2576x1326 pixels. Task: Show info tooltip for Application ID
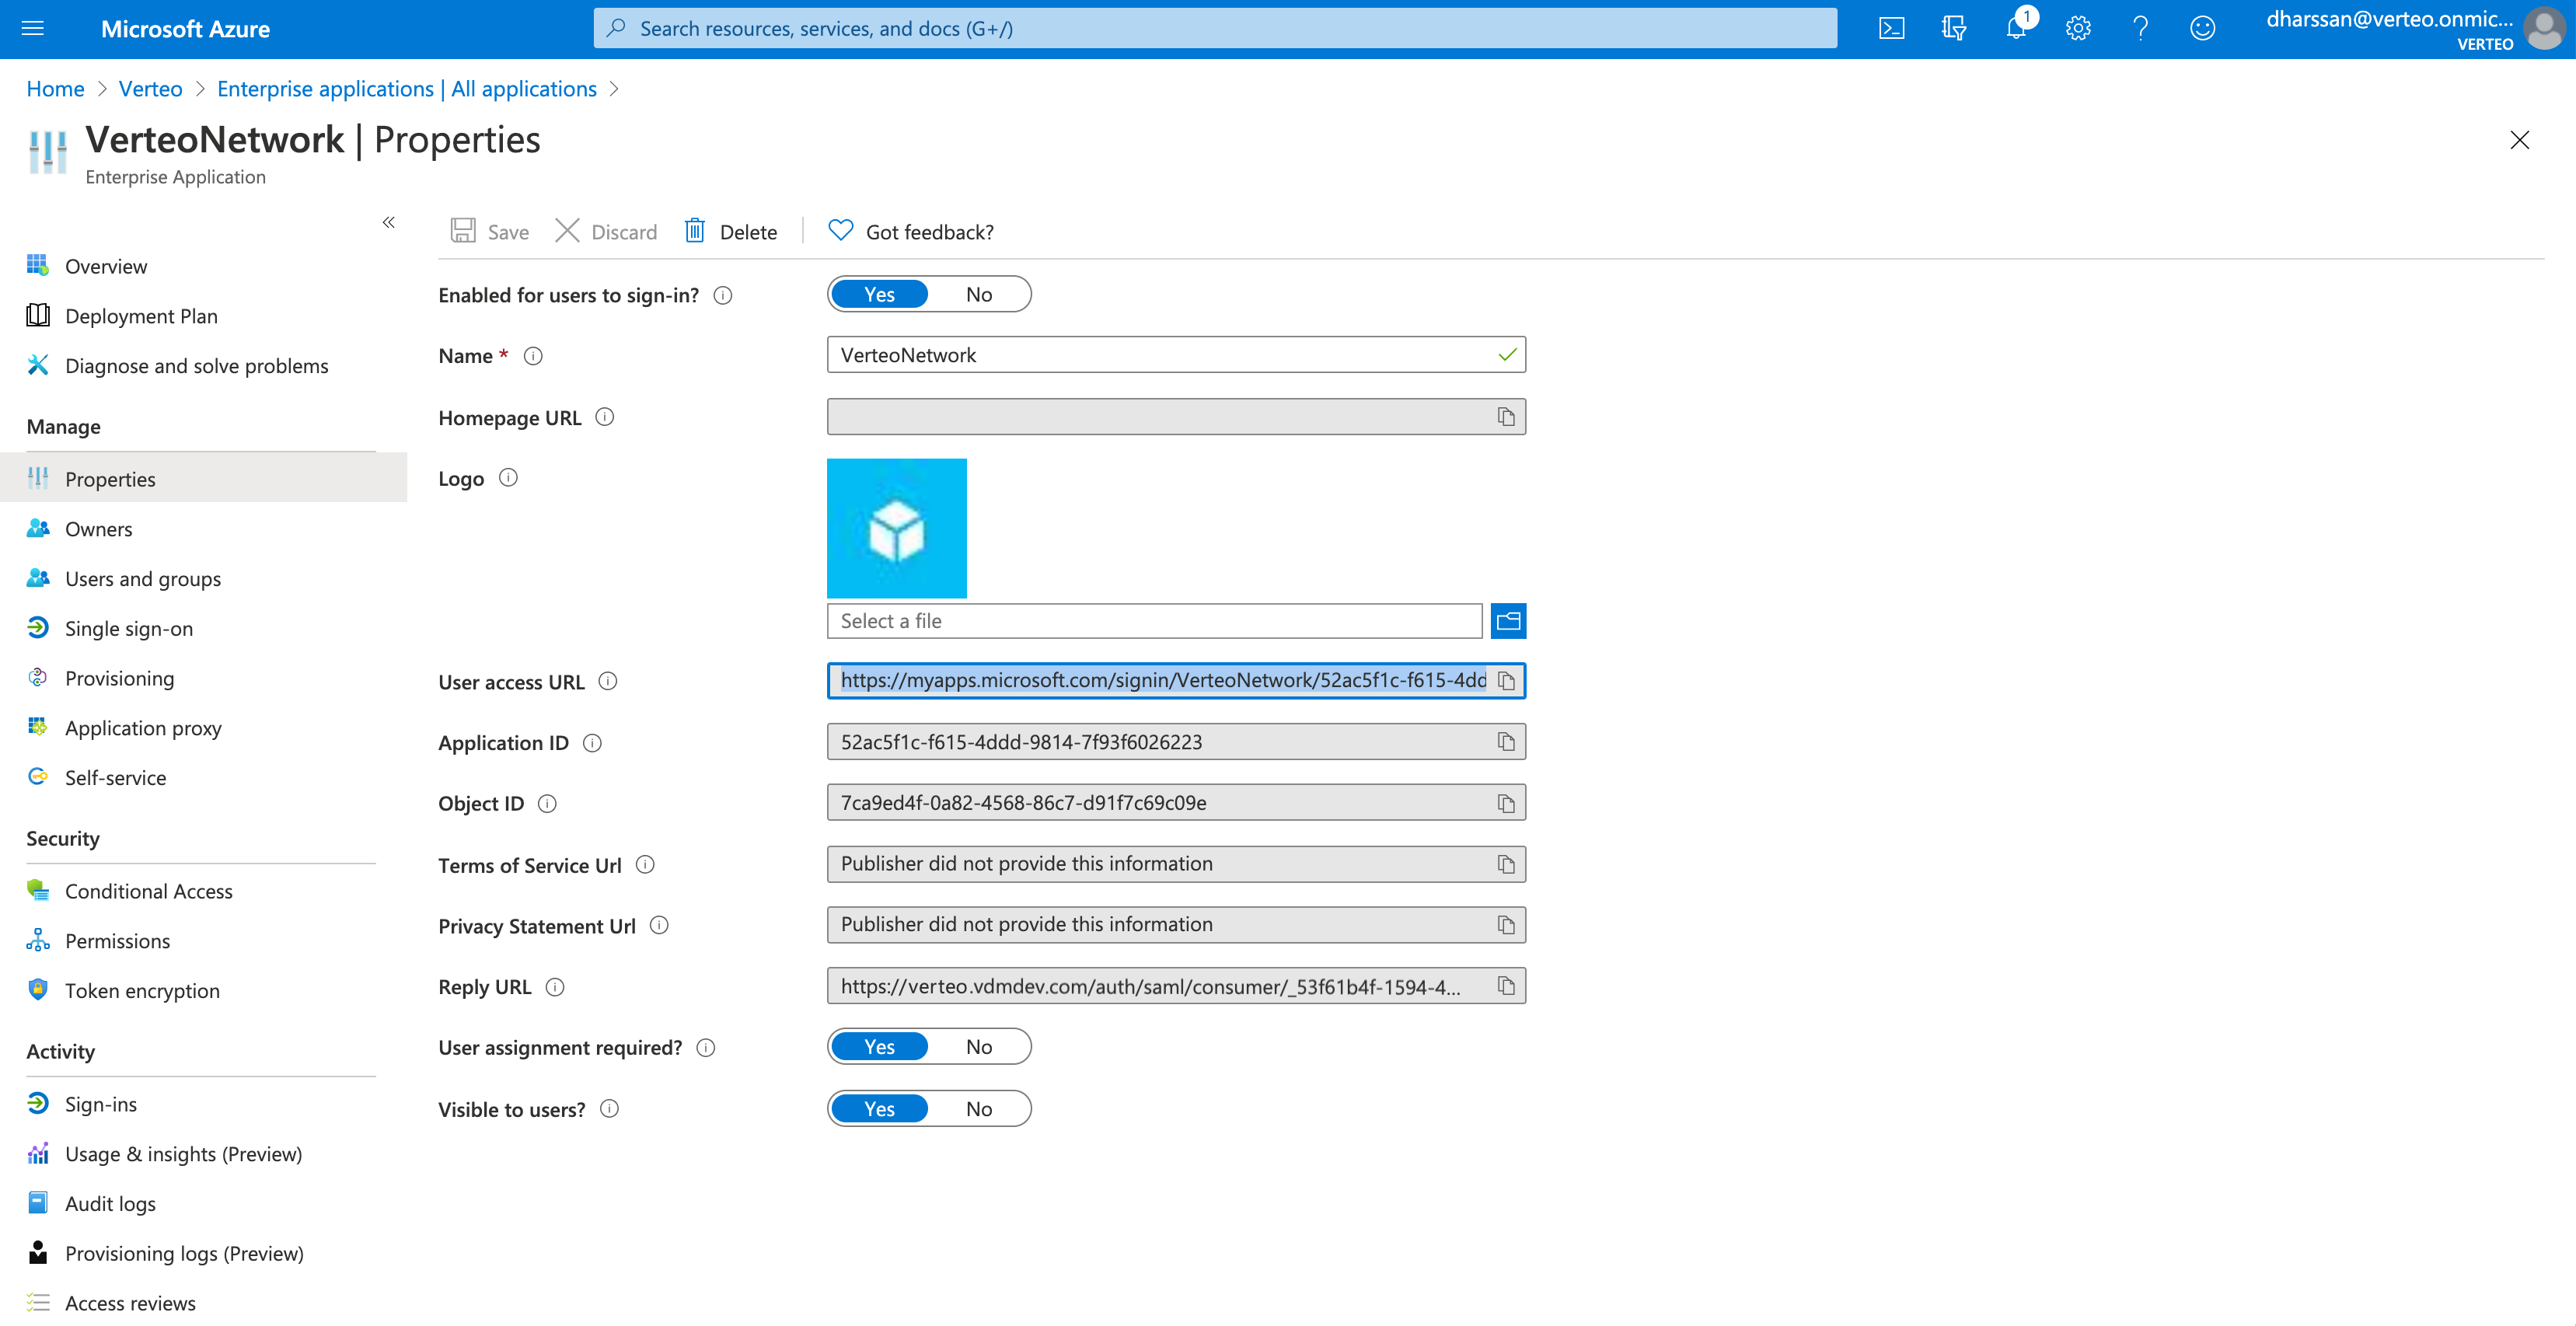[592, 743]
